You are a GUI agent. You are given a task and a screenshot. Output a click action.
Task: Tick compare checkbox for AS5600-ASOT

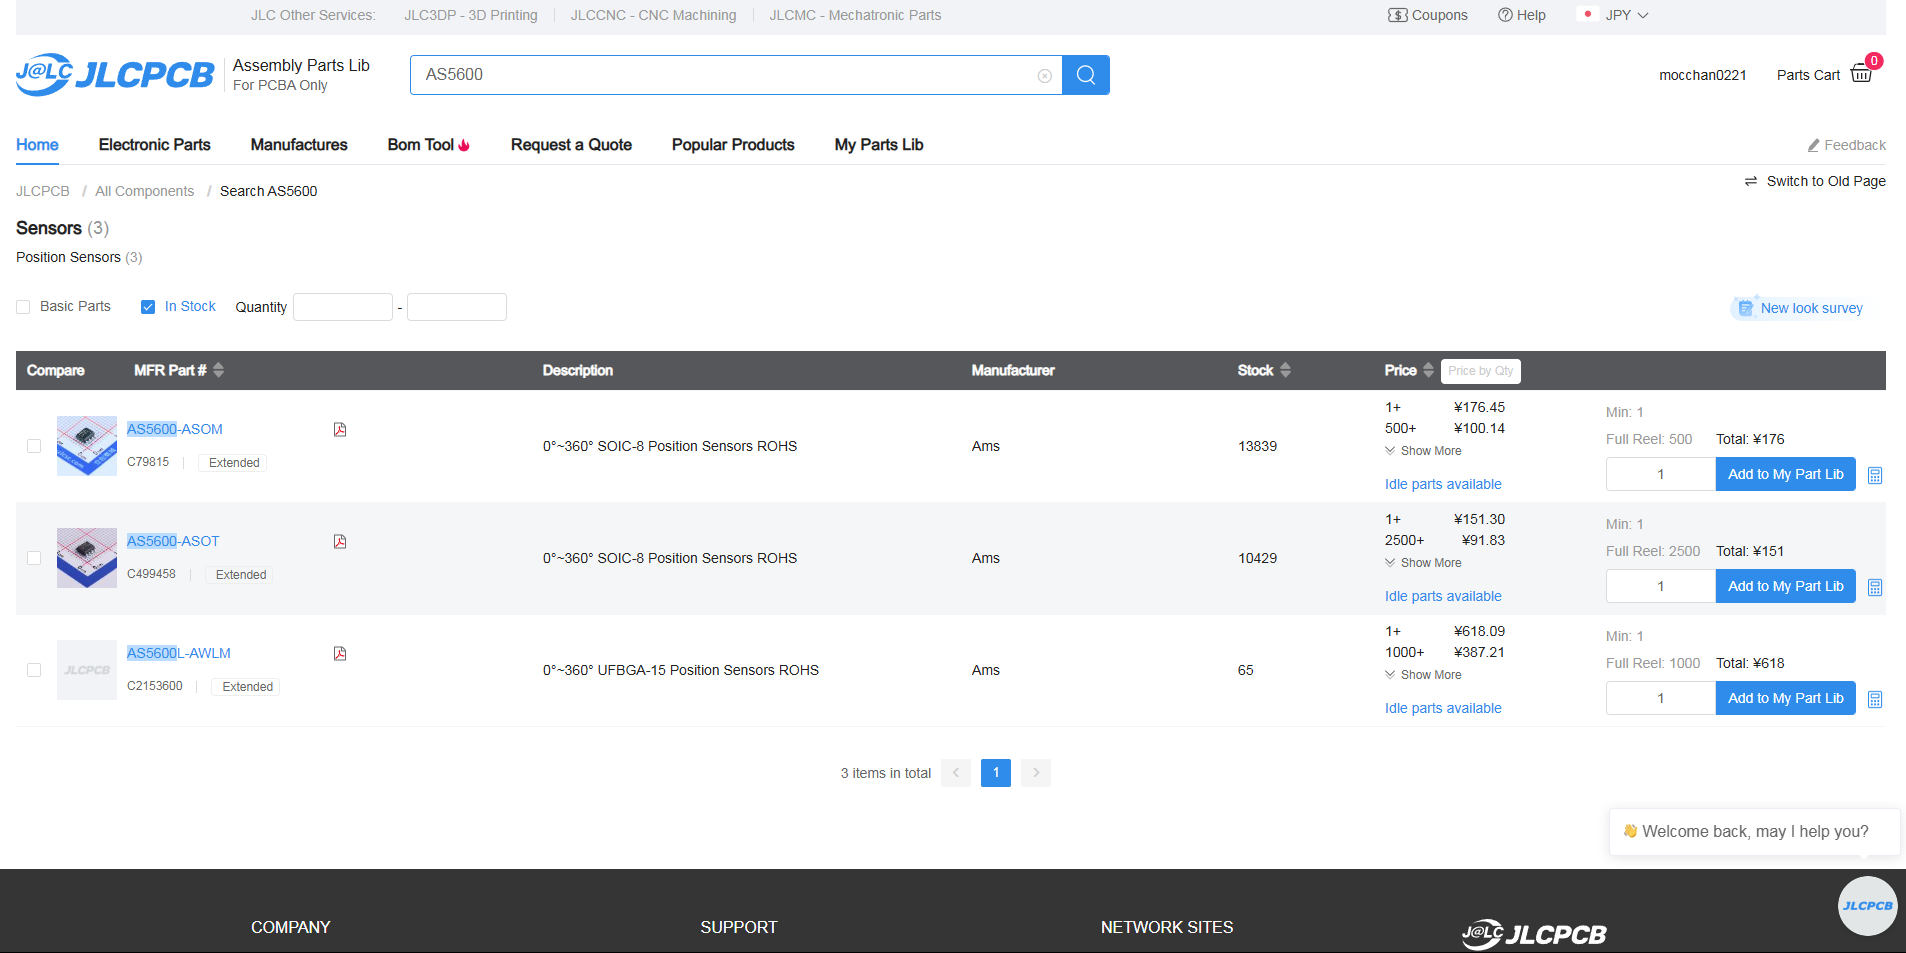click(34, 558)
